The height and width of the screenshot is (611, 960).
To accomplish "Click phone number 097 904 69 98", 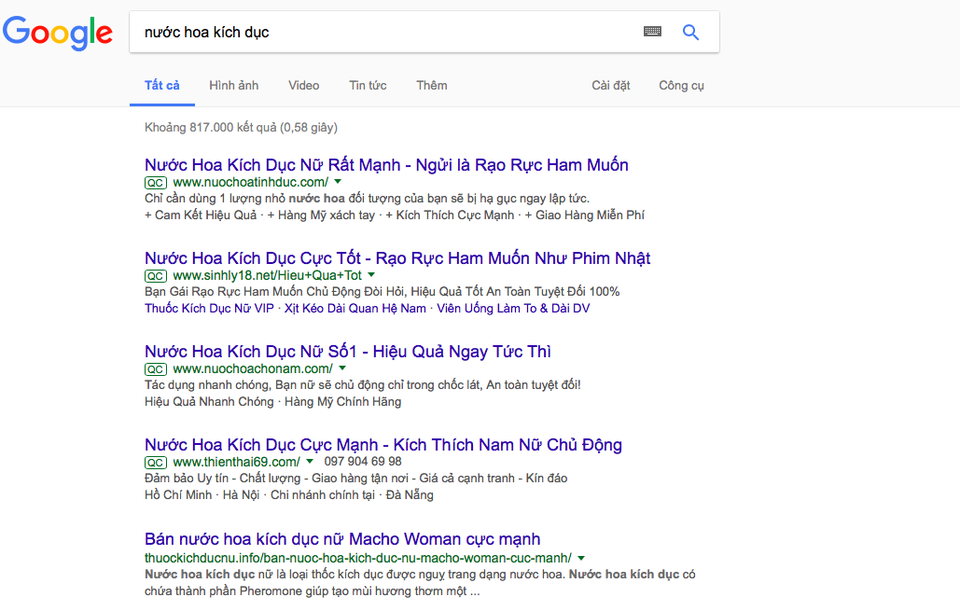I will coord(362,462).
